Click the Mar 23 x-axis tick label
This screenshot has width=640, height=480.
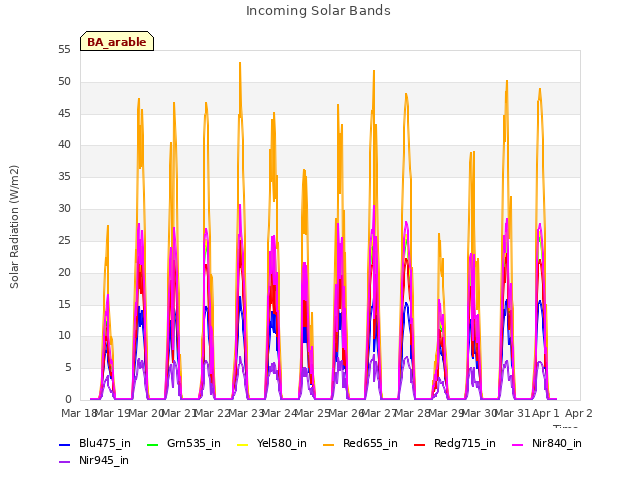pos(245,413)
